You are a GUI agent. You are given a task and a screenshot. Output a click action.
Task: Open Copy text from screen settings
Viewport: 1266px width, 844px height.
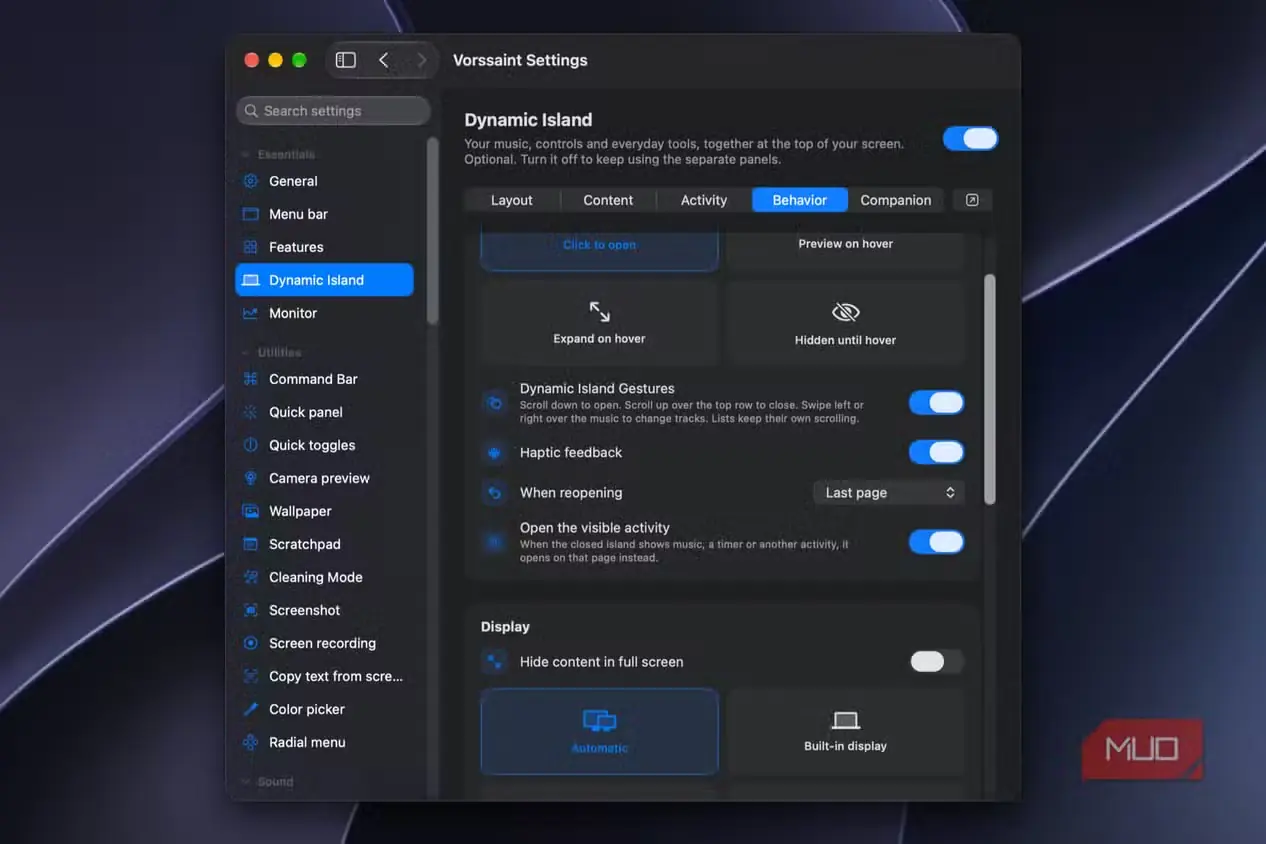click(x=324, y=676)
